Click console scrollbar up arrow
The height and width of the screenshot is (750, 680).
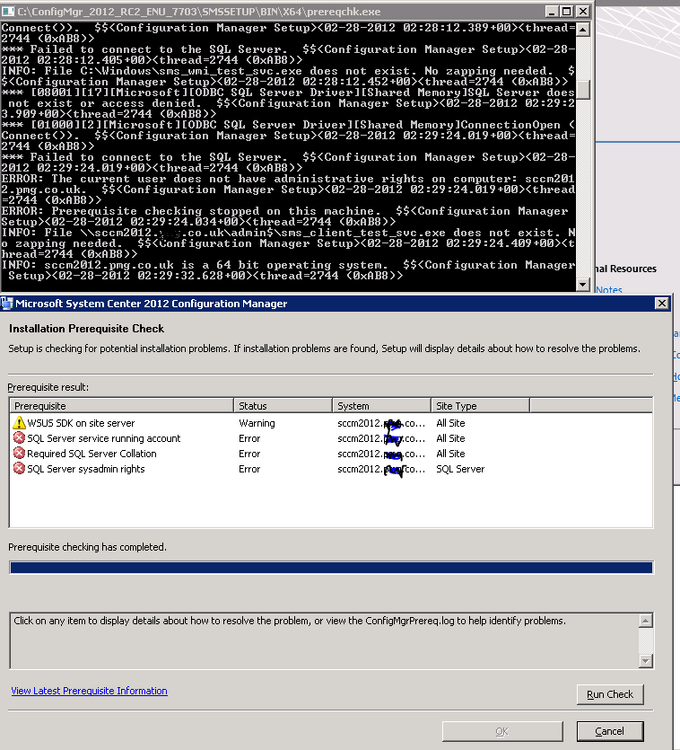(x=582, y=30)
